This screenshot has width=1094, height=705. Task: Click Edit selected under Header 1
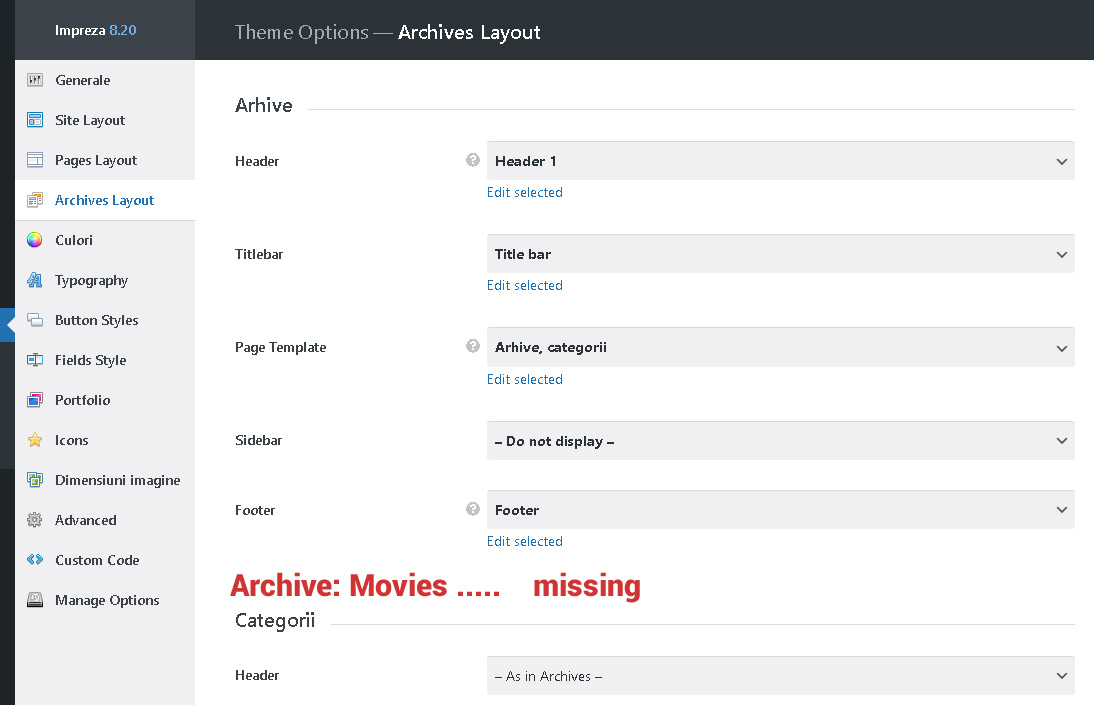pos(525,193)
